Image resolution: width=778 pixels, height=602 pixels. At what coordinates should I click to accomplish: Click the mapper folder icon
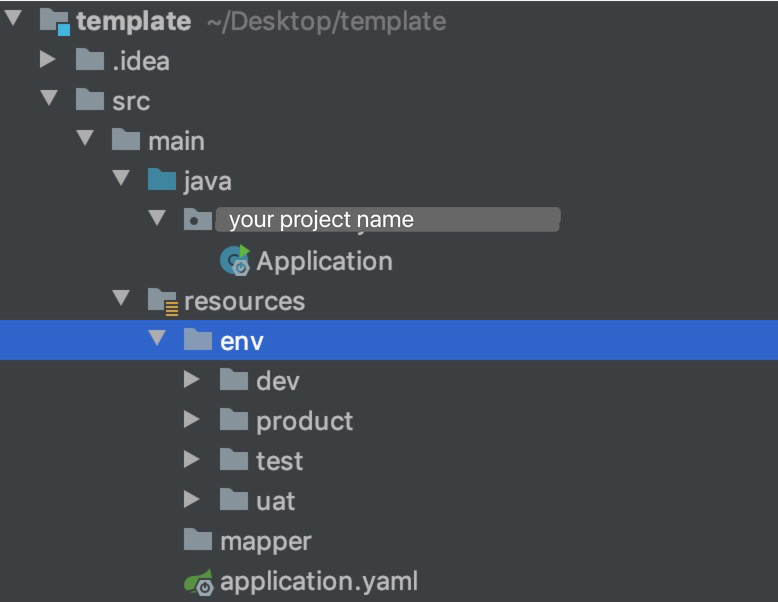(198, 541)
